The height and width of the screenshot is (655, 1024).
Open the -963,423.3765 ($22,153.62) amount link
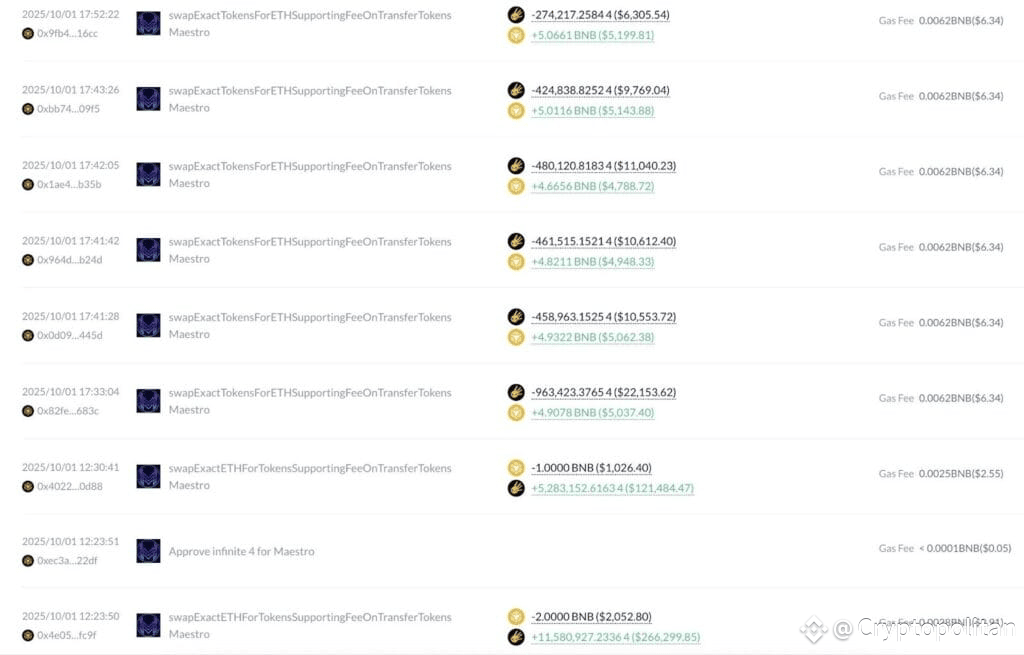pos(603,392)
